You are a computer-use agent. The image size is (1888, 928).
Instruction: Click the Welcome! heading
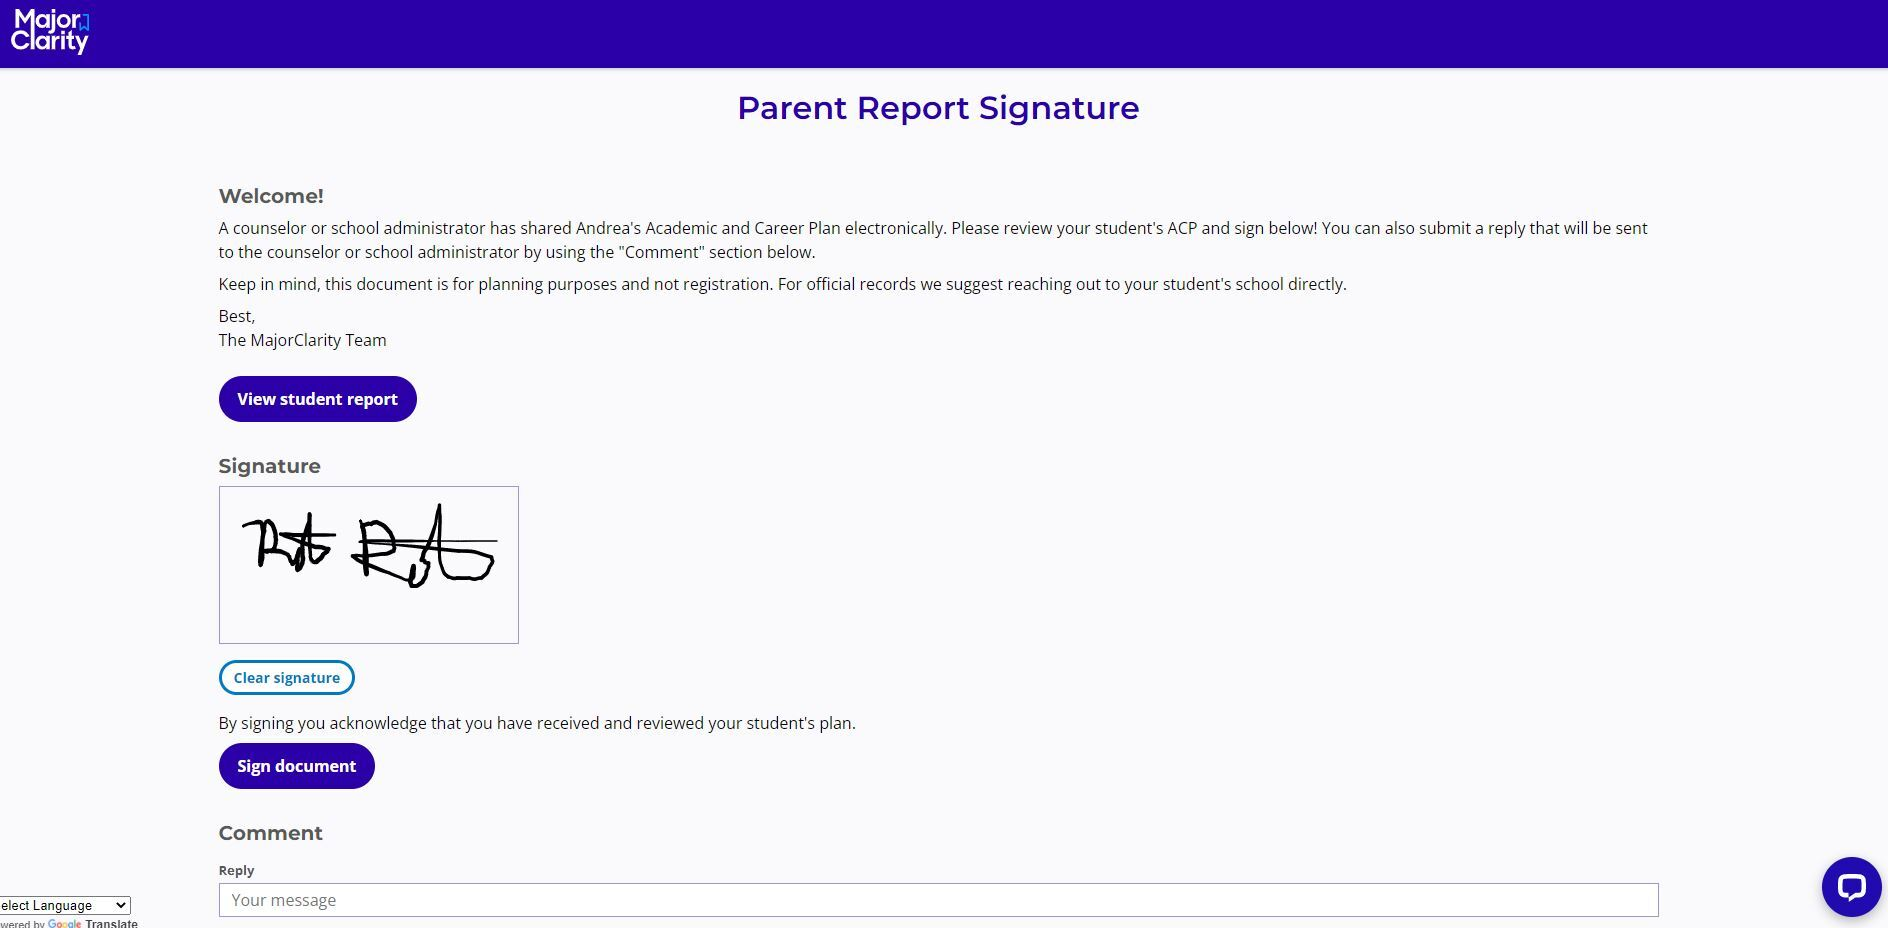(x=271, y=196)
